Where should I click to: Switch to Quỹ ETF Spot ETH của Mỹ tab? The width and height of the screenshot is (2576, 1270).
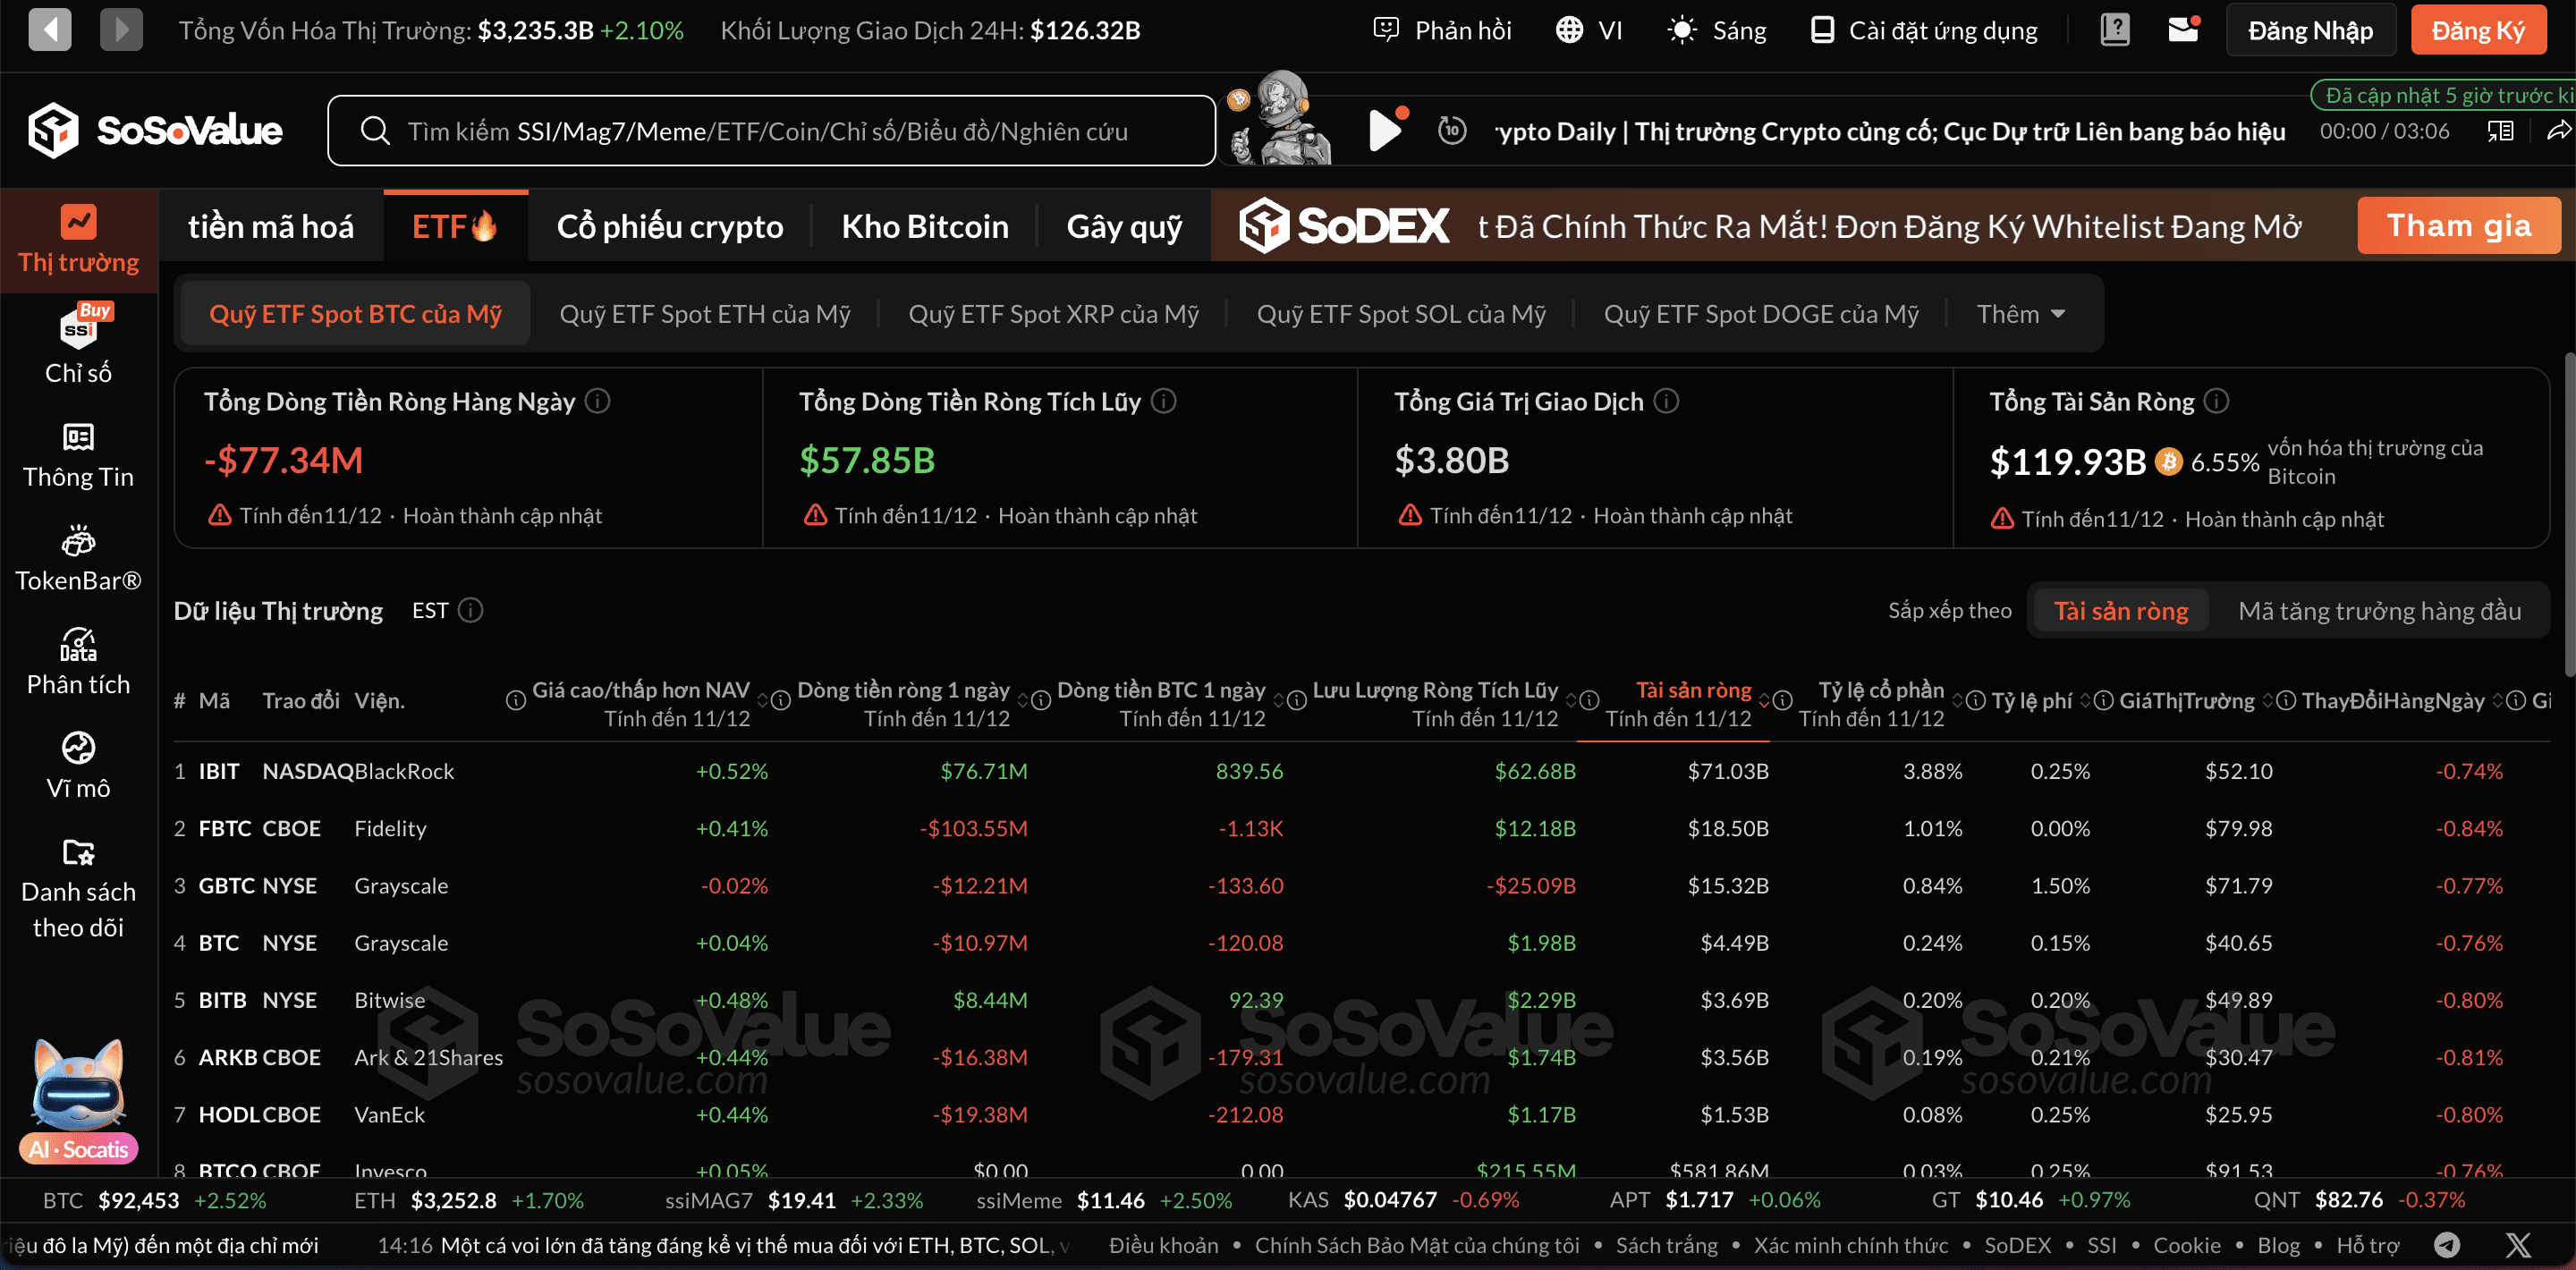click(x=704, y=314)
